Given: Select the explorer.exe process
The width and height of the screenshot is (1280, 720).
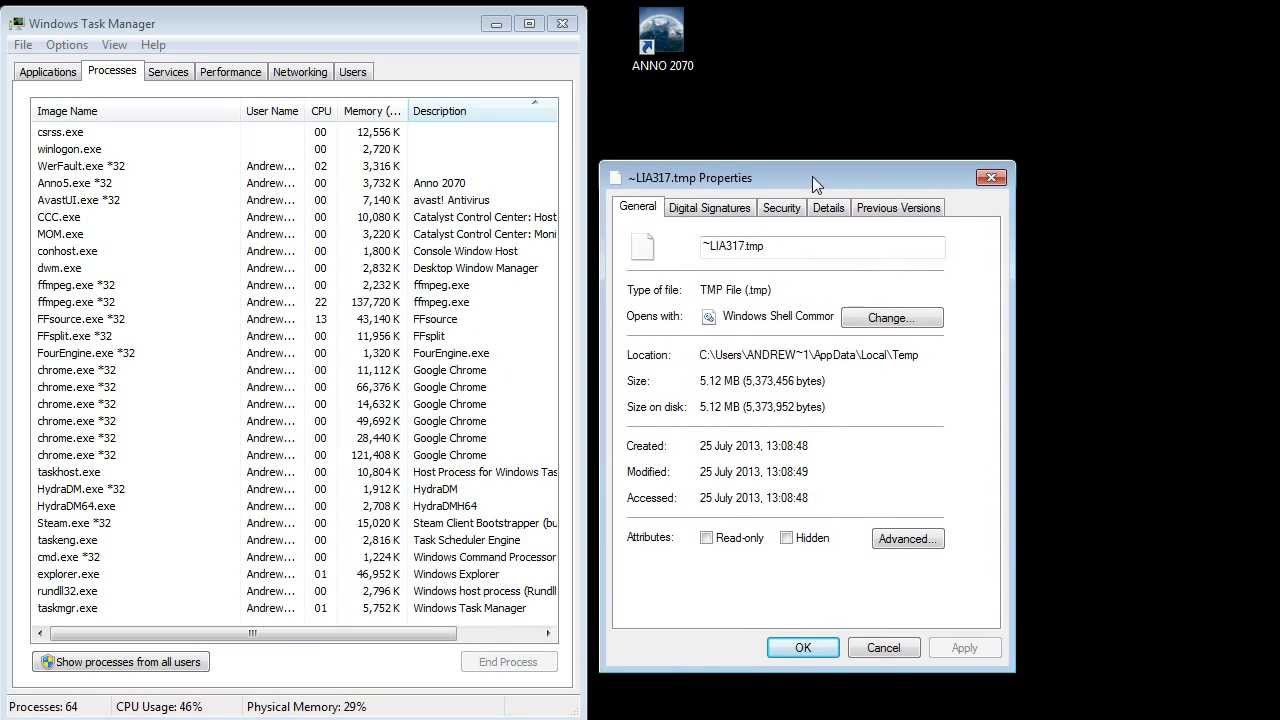Looking at the screenshot, I should click(x=294, y=574).
